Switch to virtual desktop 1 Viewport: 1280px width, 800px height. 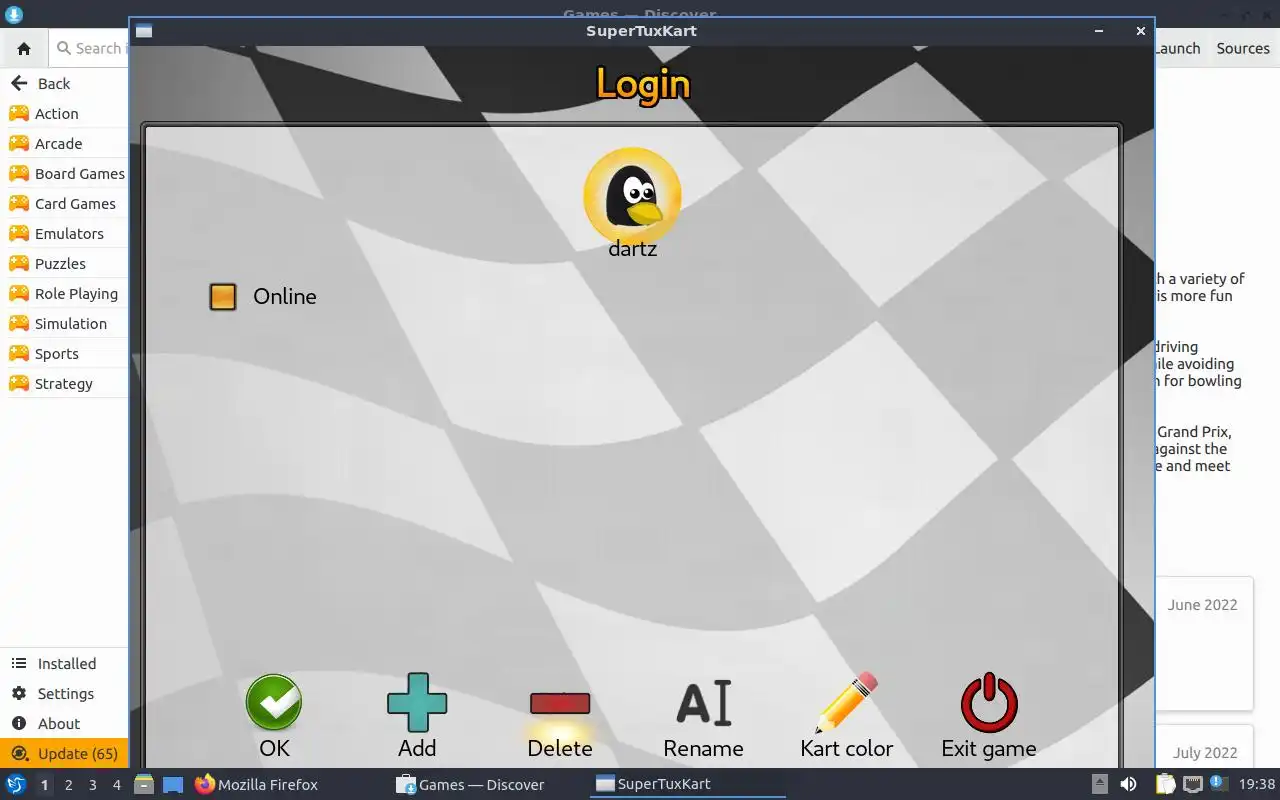point(44,785)
